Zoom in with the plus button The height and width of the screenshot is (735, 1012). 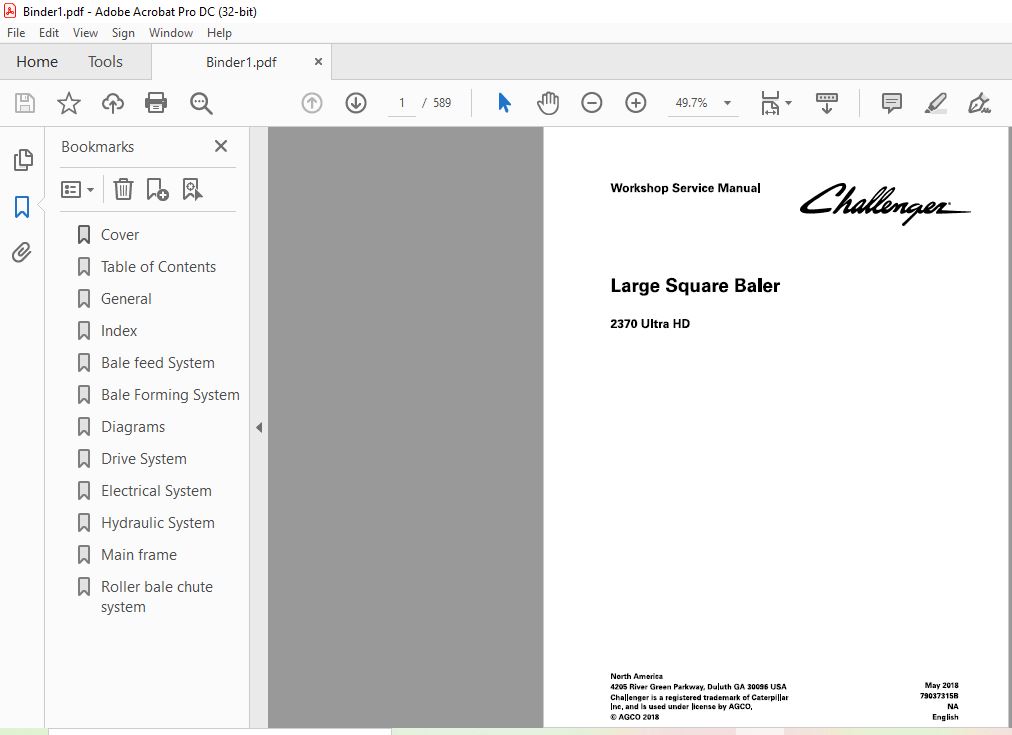[636, 103]
